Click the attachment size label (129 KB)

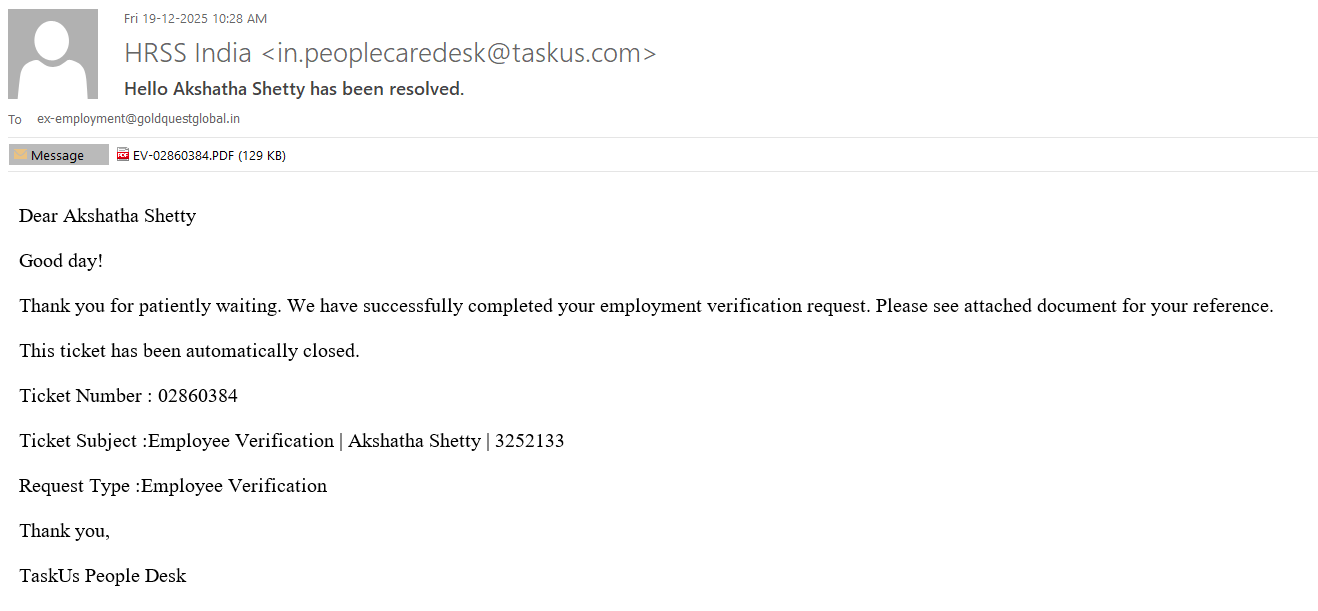(262, 155)
